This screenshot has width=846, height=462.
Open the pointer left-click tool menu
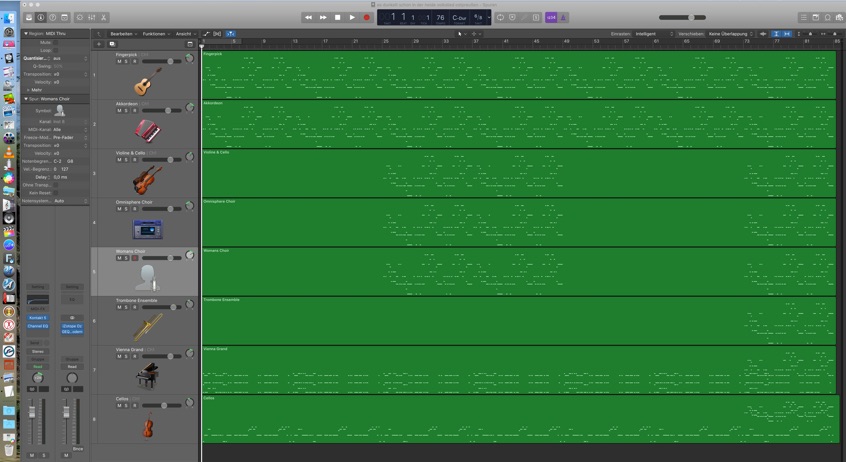pos(460,33)
